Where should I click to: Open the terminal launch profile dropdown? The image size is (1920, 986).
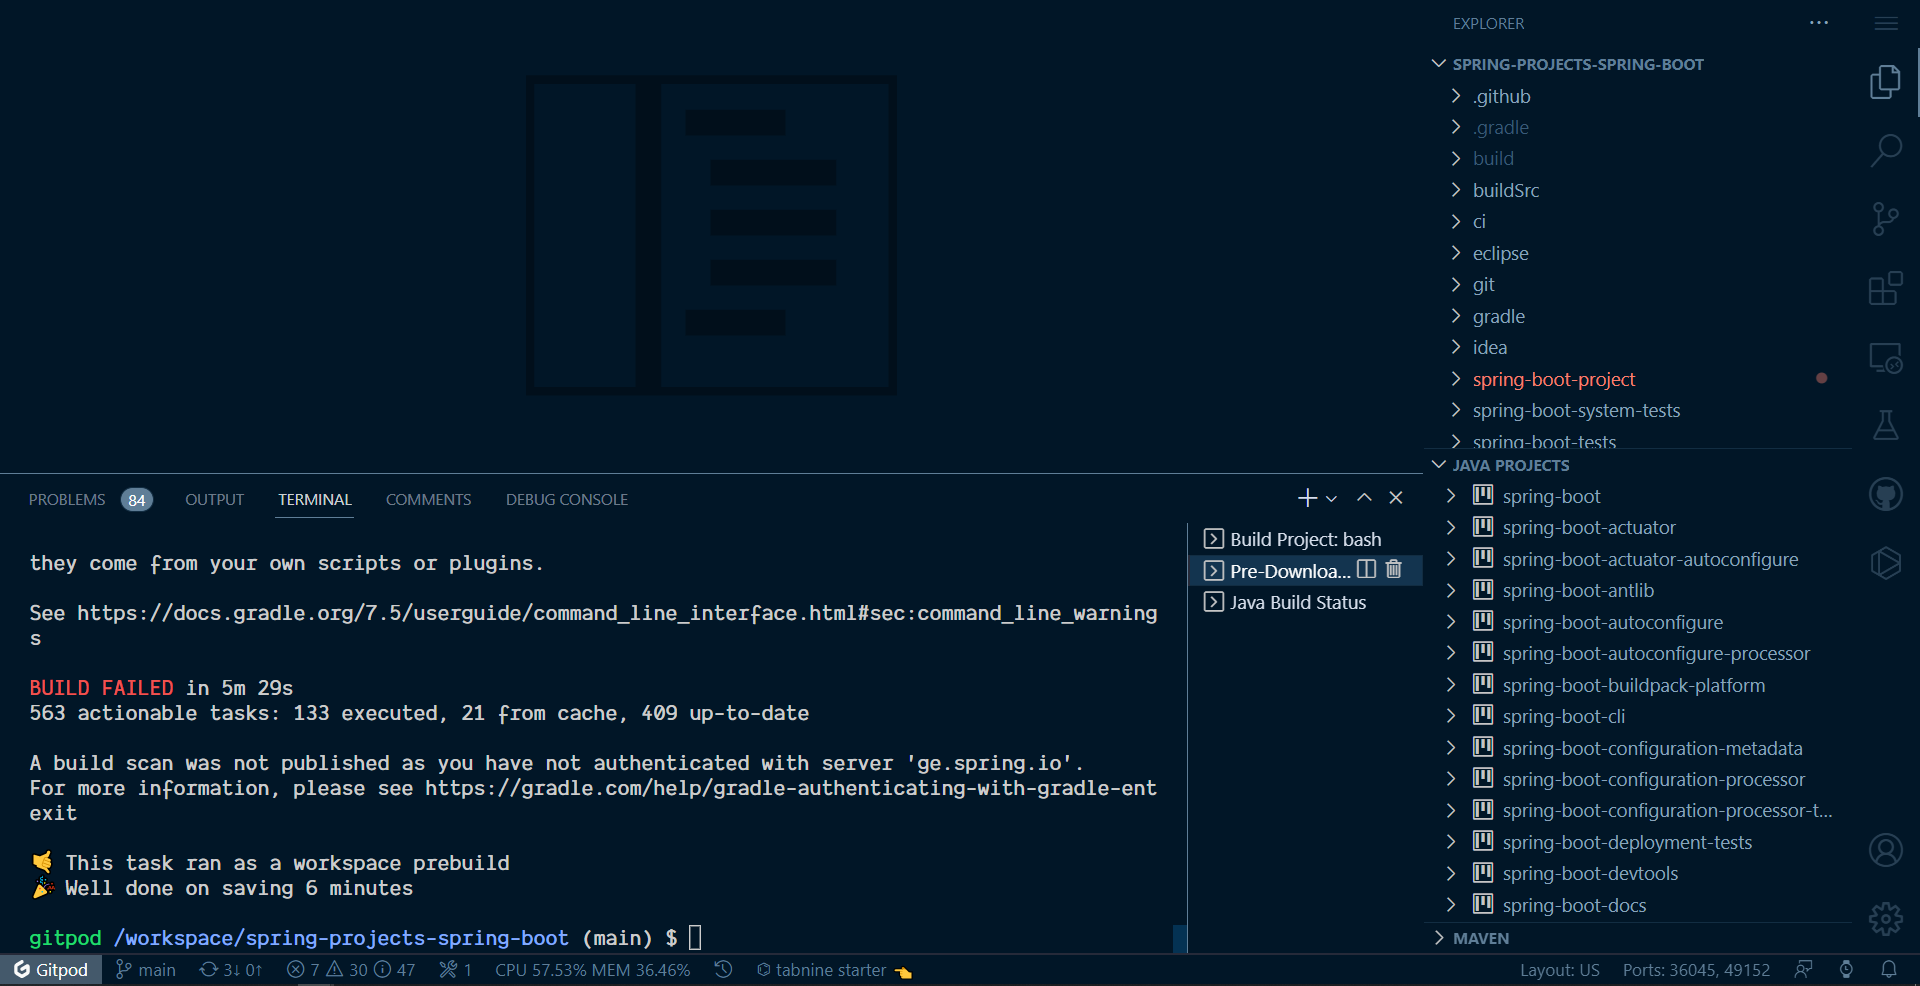[1331, 497]
